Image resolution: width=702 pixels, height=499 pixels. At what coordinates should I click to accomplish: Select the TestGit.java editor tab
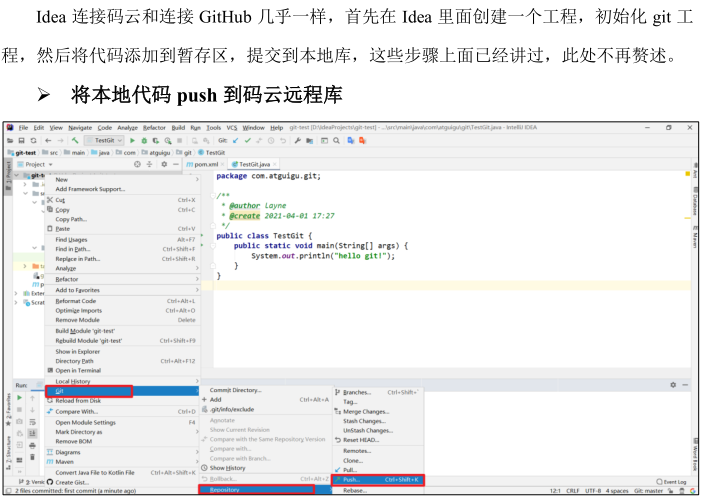pos(254,164)
